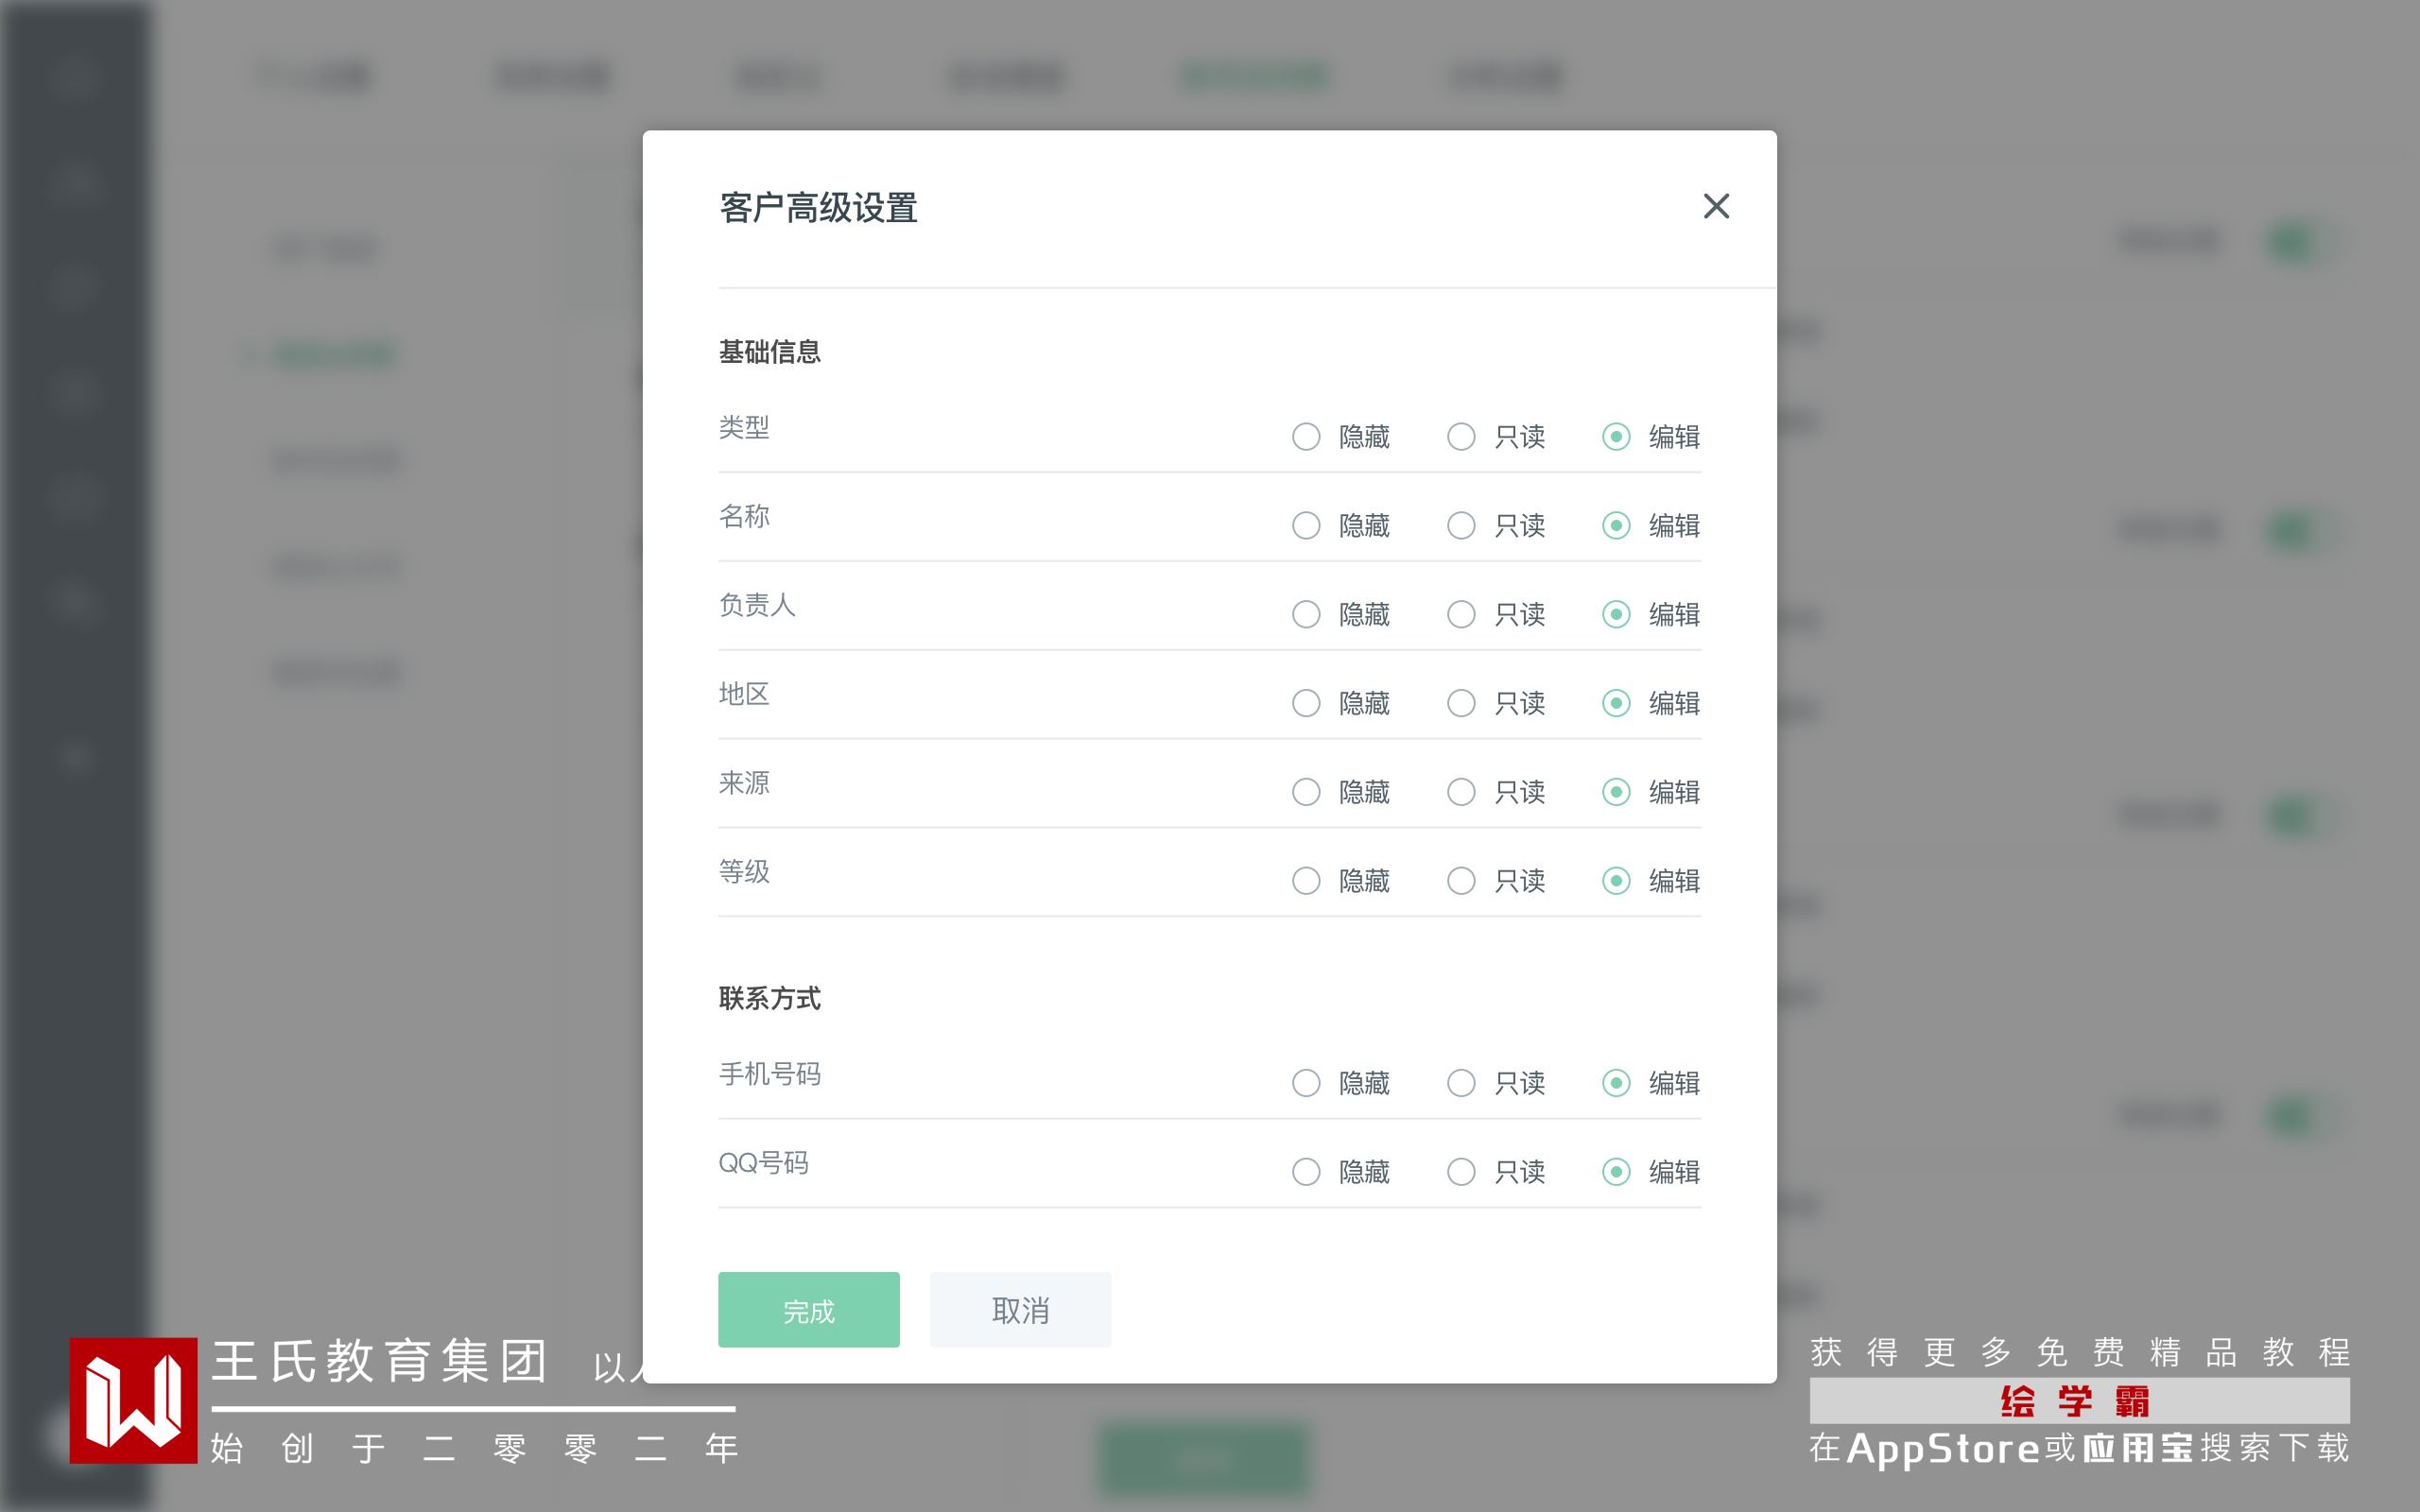Hide the 负责人 field
The height and width of the screenshot is (1512, 2420).
(x=1306, y=614)
